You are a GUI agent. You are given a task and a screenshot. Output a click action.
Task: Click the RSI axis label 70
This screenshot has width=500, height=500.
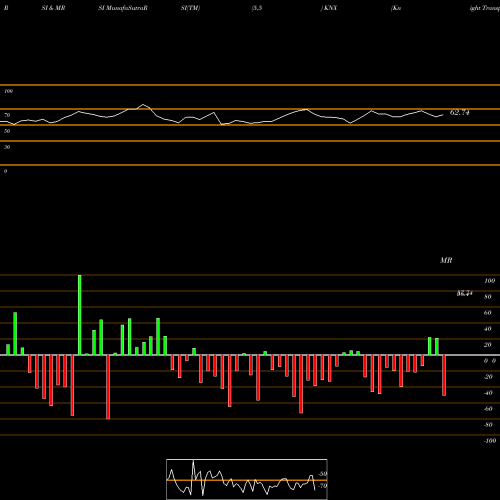tap(7, 115)
